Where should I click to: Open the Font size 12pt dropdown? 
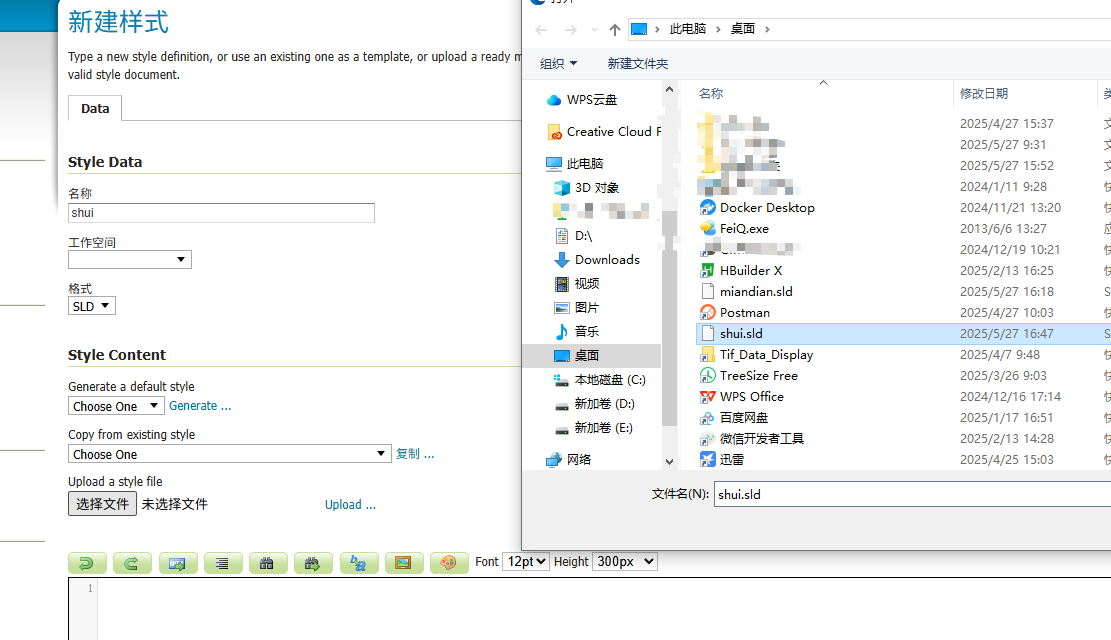526,562
